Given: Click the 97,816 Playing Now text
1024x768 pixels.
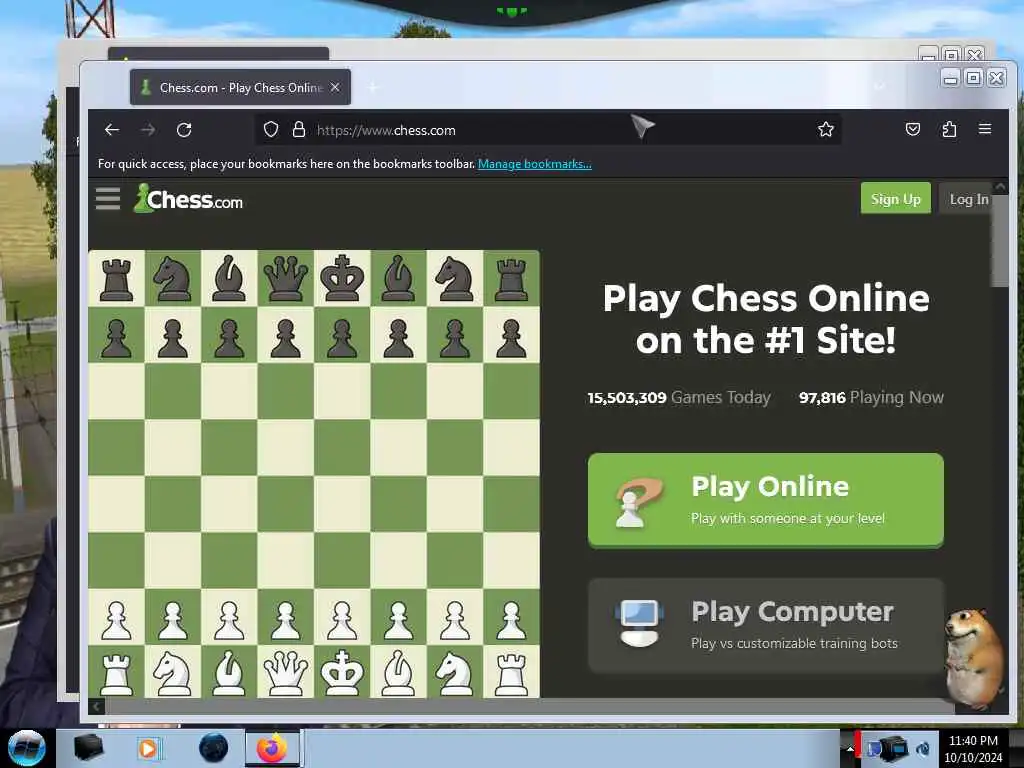Looking at the screenshot, I should (871, 398).
